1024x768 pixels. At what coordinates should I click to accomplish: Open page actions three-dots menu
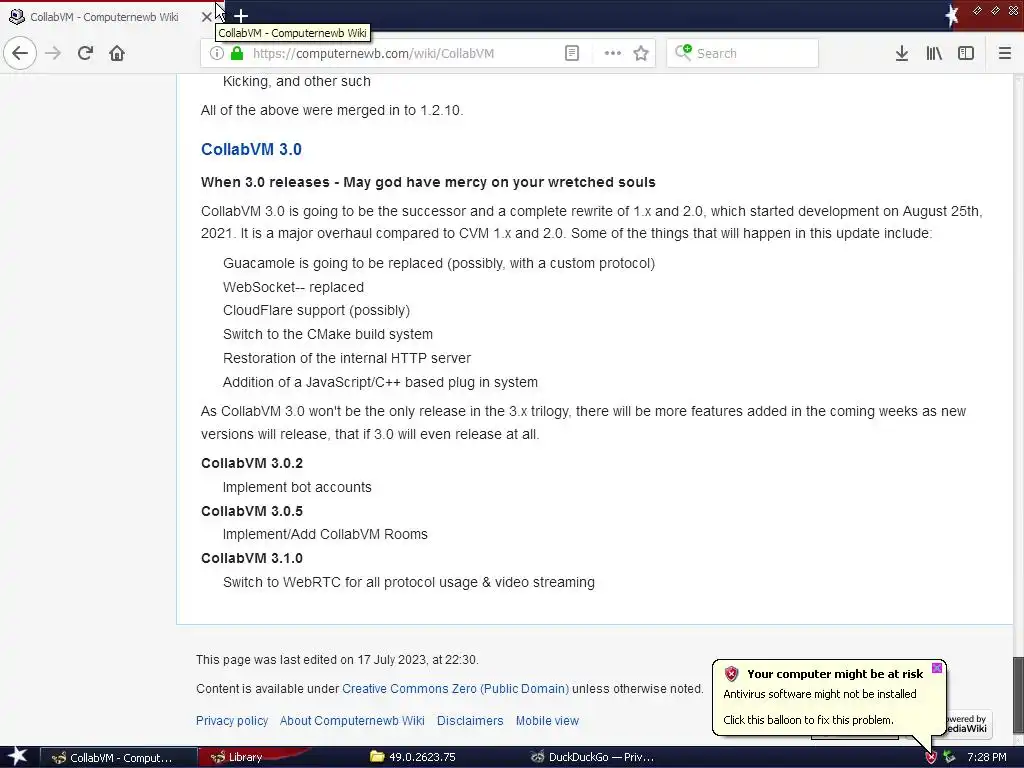[613, 53]
